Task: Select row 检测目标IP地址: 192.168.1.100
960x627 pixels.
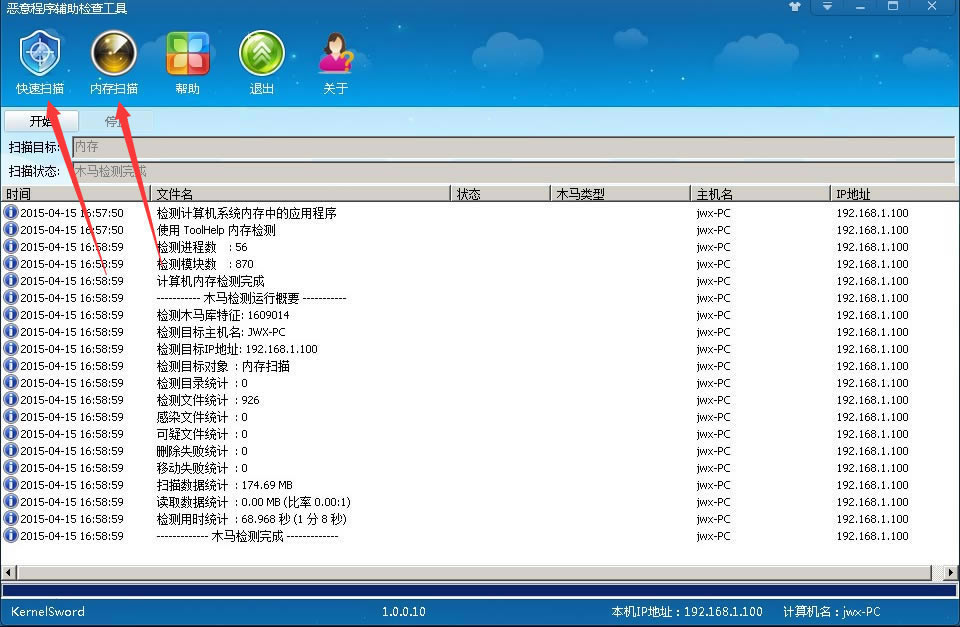Action: [x=480, y=349]
